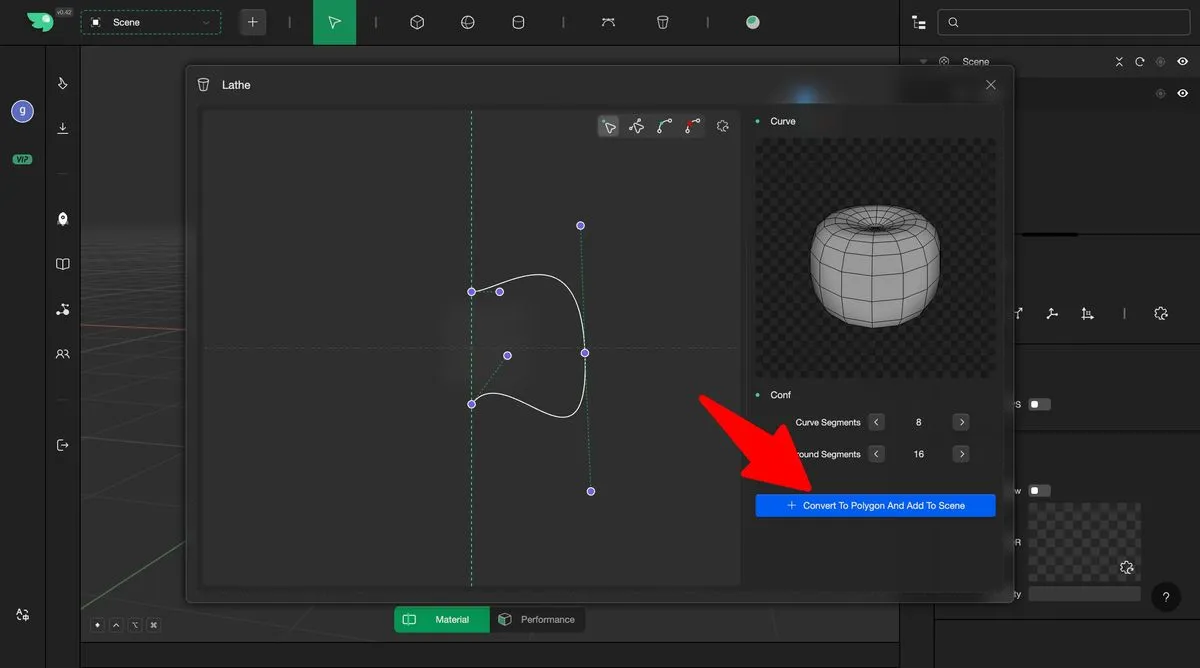Screen dimensions: 1200x668
Task: Open the Scene dropdown selector
Action: pyautogui.click(x=151, y=22)
